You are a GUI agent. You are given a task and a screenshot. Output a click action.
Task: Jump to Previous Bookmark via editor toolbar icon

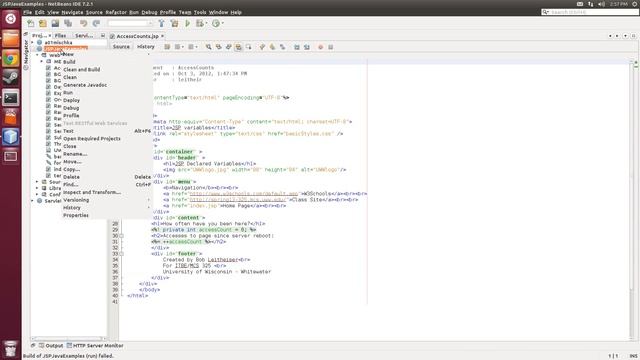click(262, 47)
